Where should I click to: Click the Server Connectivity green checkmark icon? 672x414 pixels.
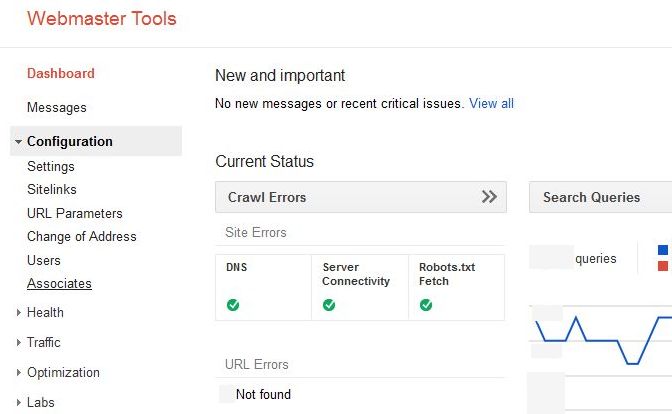tap(329, 305)
